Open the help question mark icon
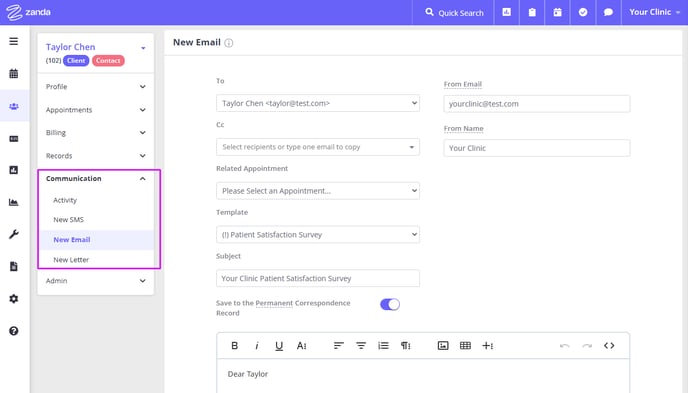 tap(14, 331)
